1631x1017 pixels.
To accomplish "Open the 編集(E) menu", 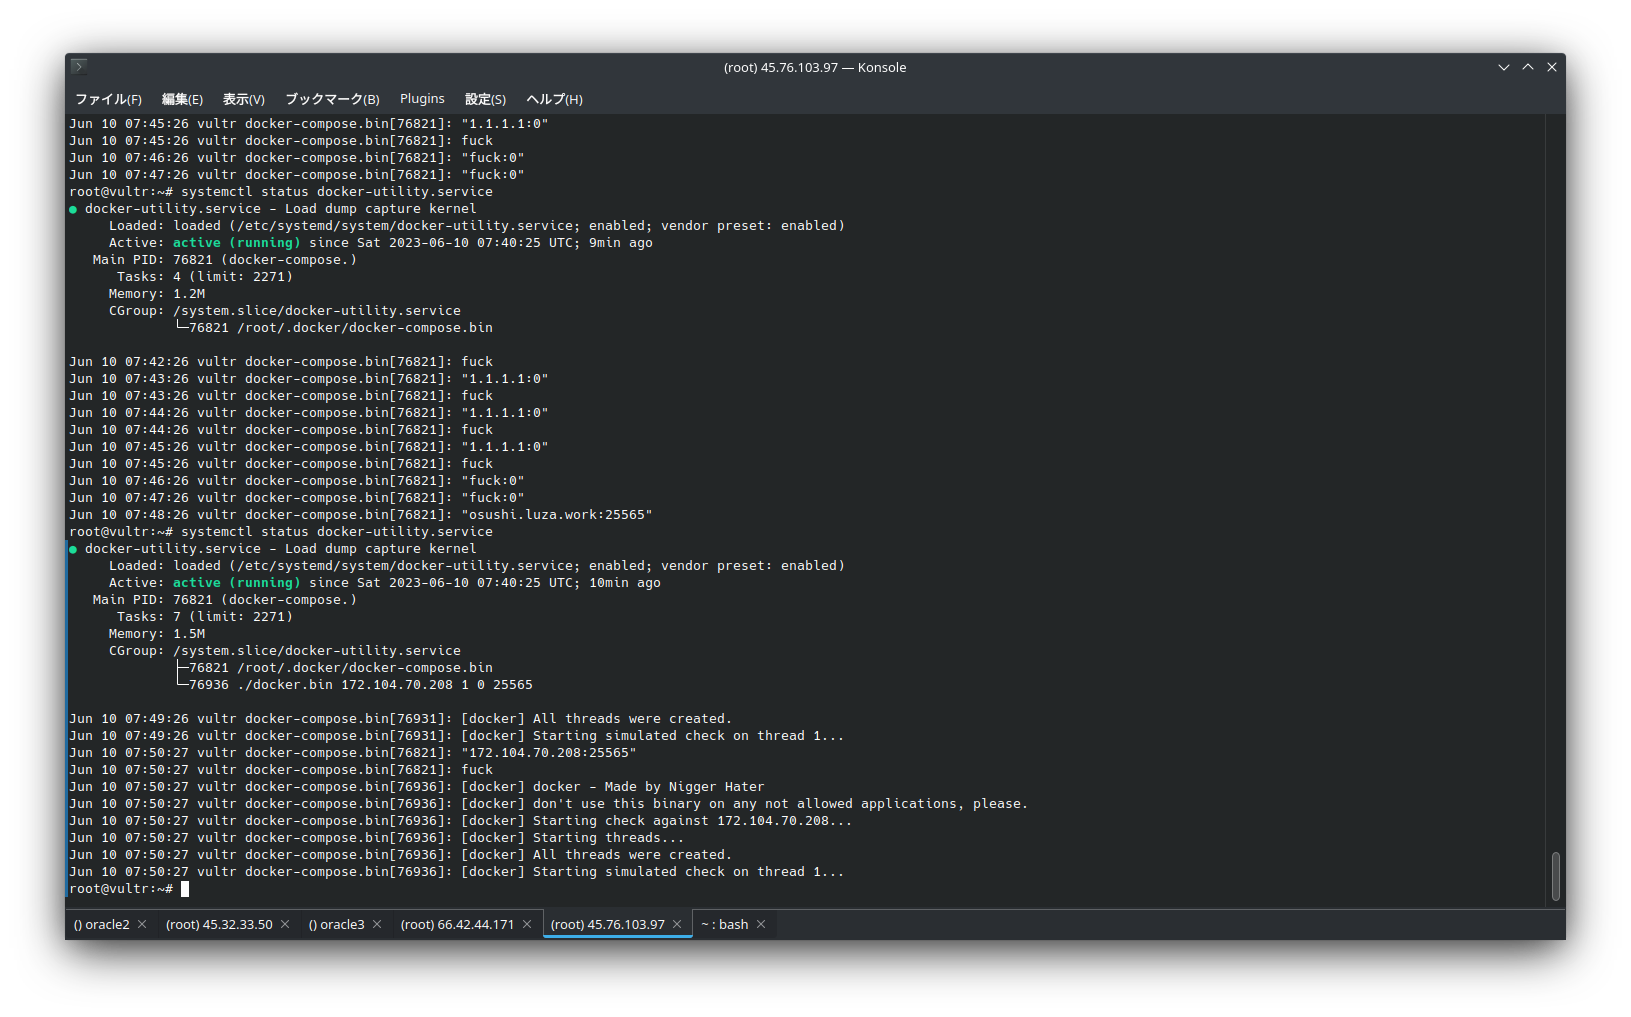I will coord(182,99).
